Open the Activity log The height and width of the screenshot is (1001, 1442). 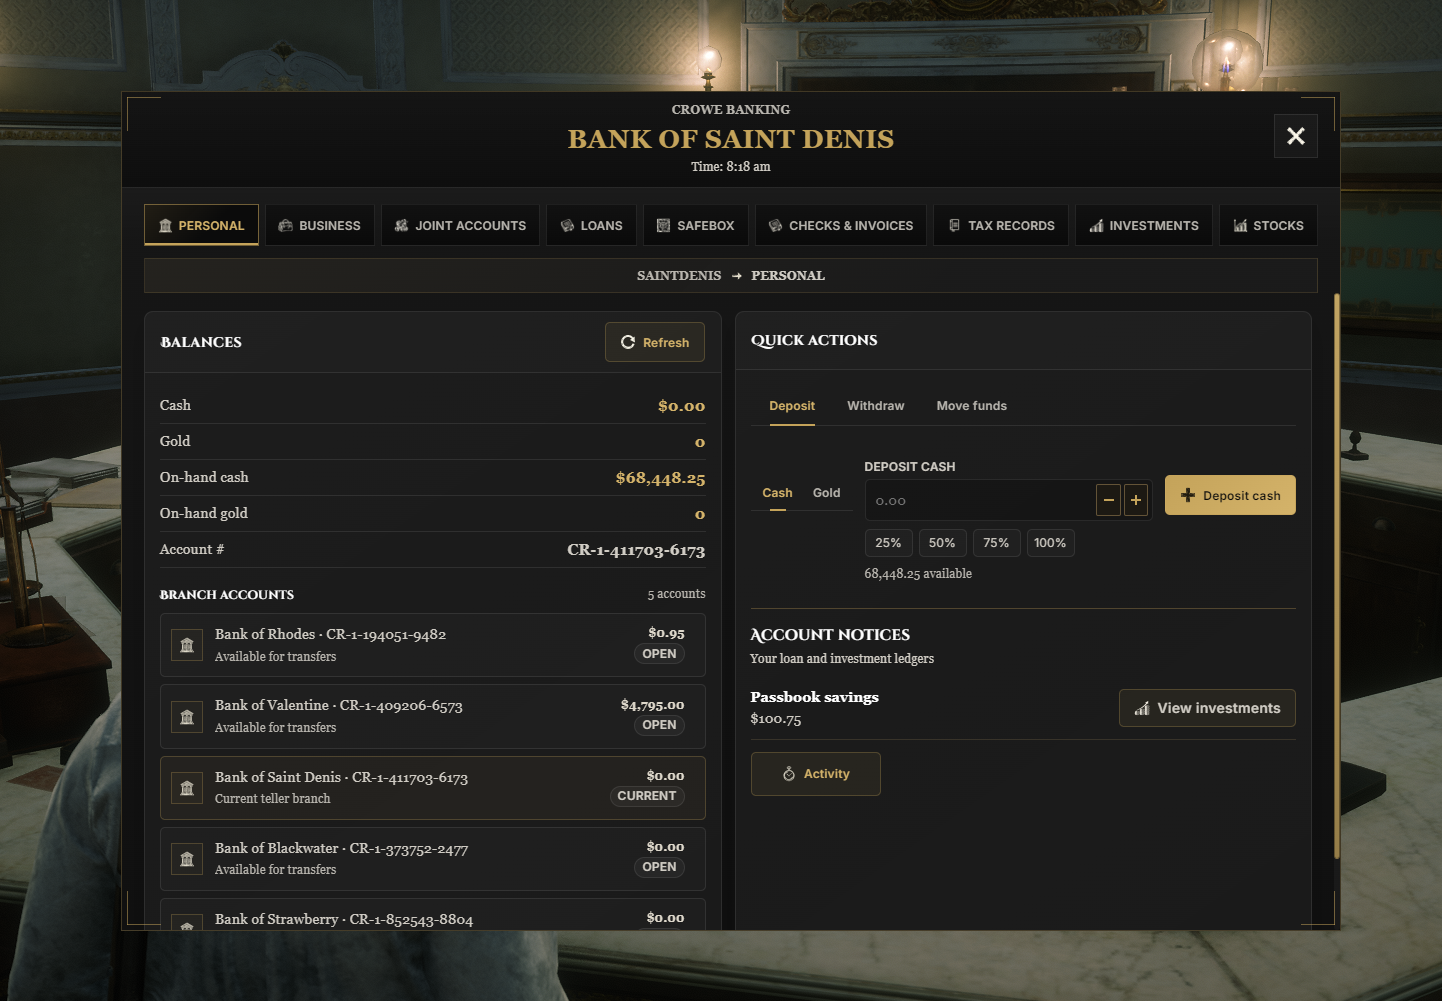click(x=816, y=774)
